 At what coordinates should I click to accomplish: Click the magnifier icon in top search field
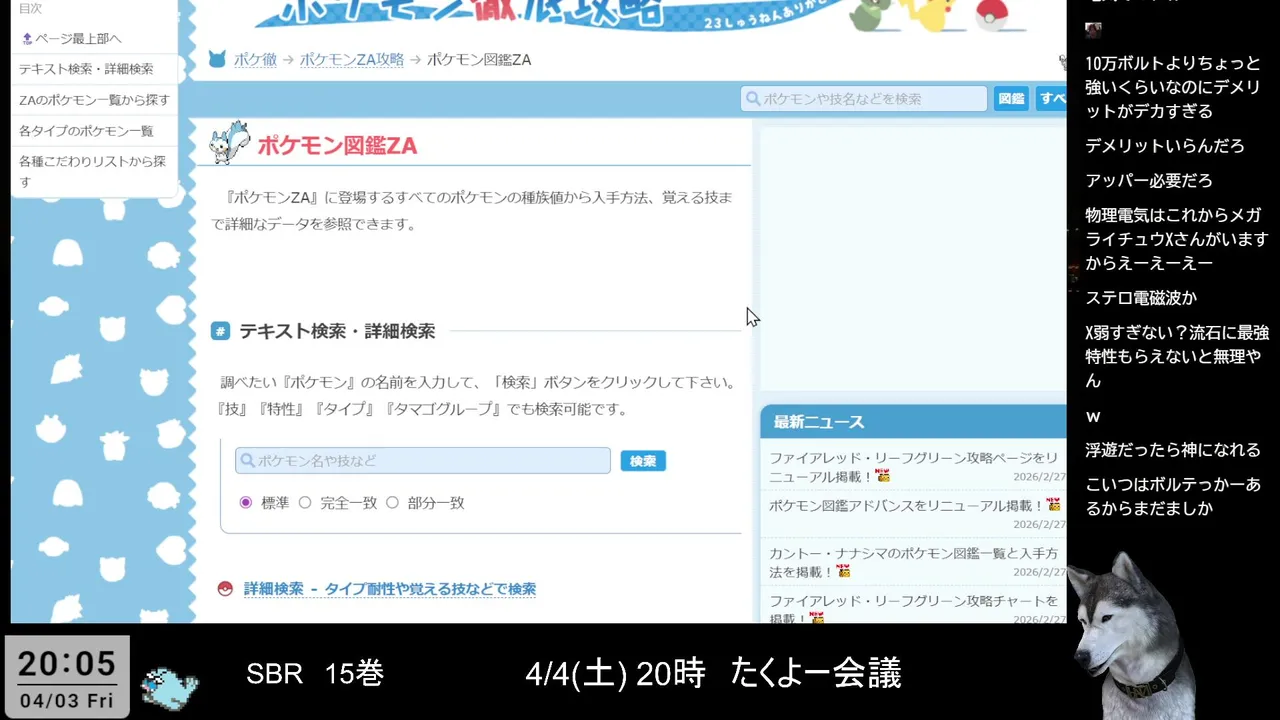[753, 99]
